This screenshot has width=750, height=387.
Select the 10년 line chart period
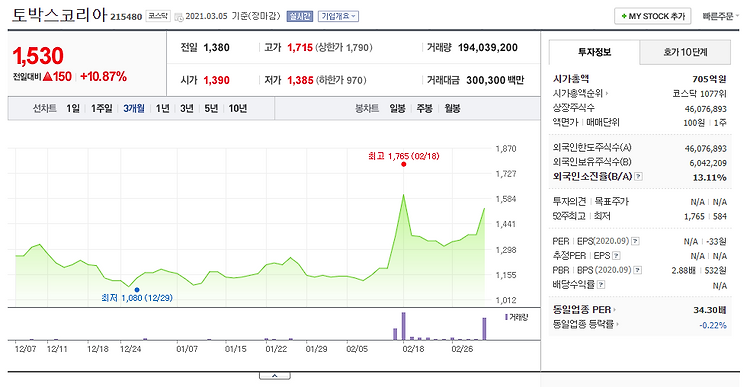[x=238, y=109]
